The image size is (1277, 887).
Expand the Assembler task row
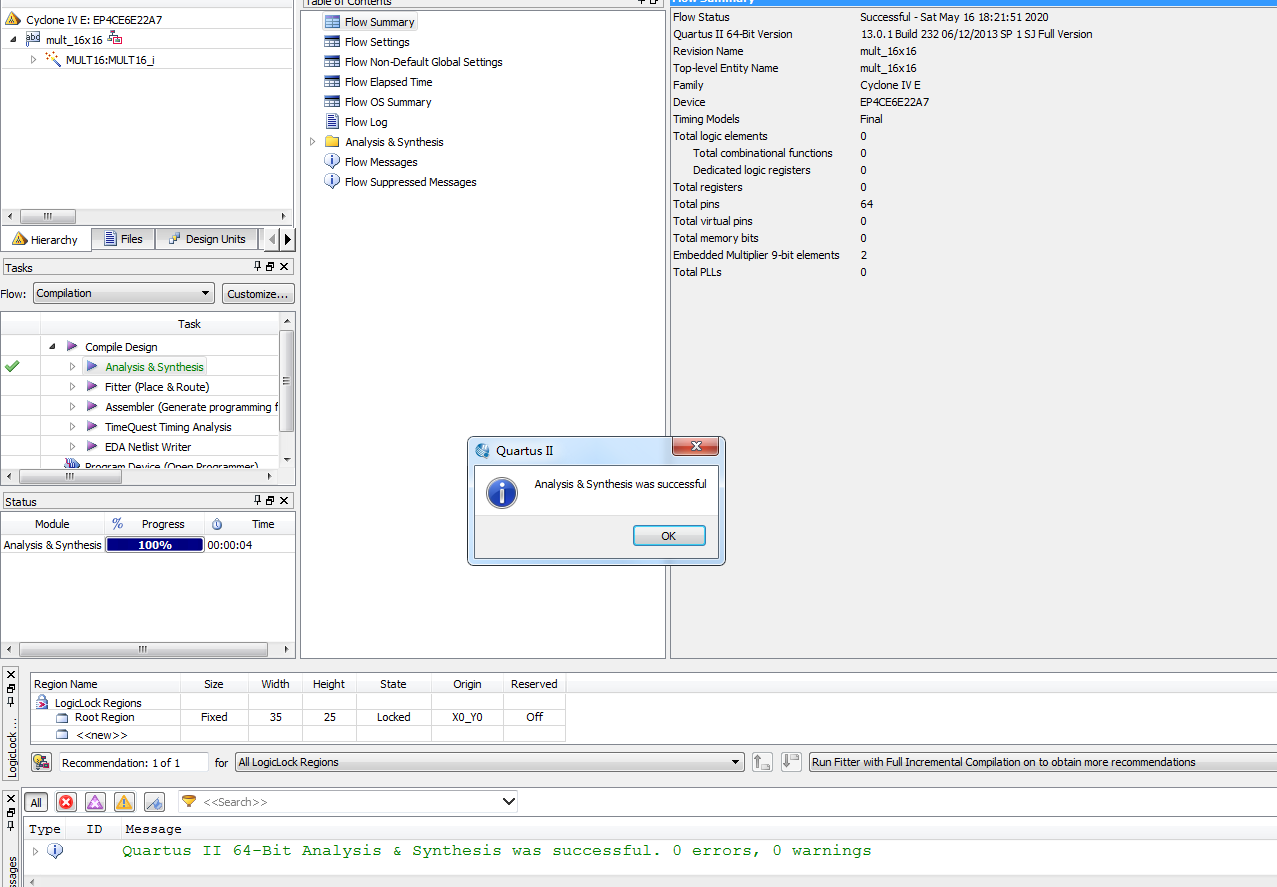72,407
